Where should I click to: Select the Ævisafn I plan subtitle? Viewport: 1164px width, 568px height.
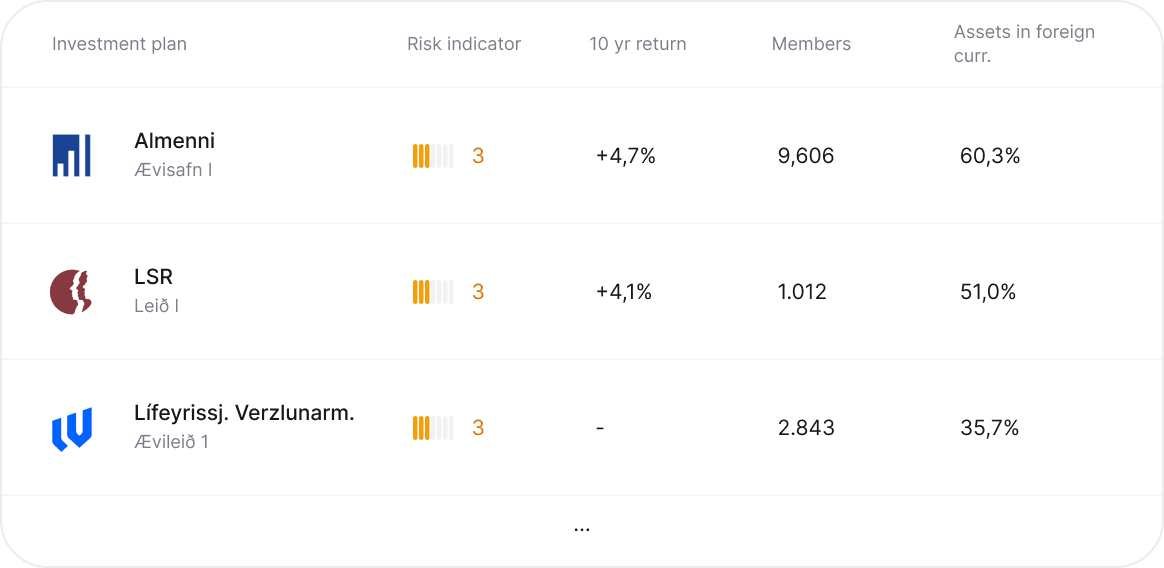point(173,170)
